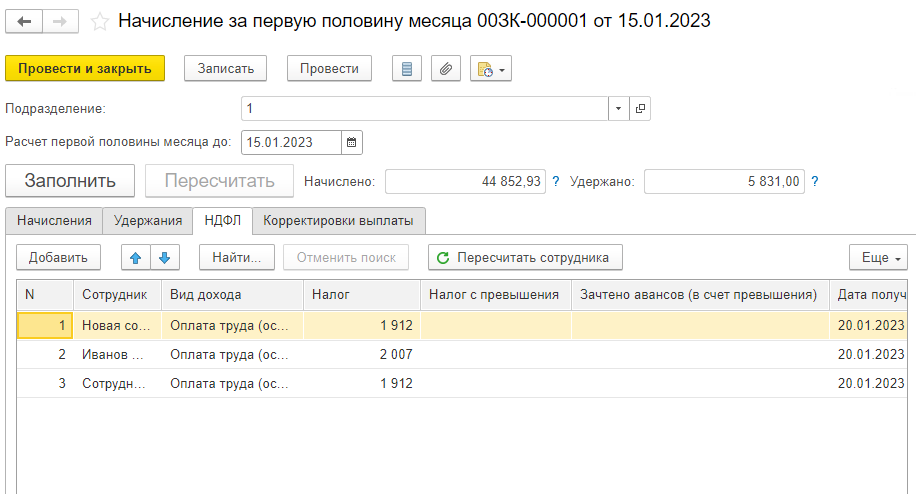The height and width of the screenshot is (494, 916).
Task: Expand the create-based-on dropdown button
Action: [490, 69]
